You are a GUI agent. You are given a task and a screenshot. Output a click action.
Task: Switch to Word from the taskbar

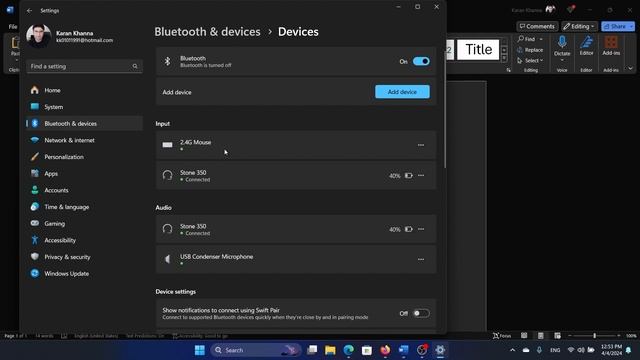pos(403,350)
